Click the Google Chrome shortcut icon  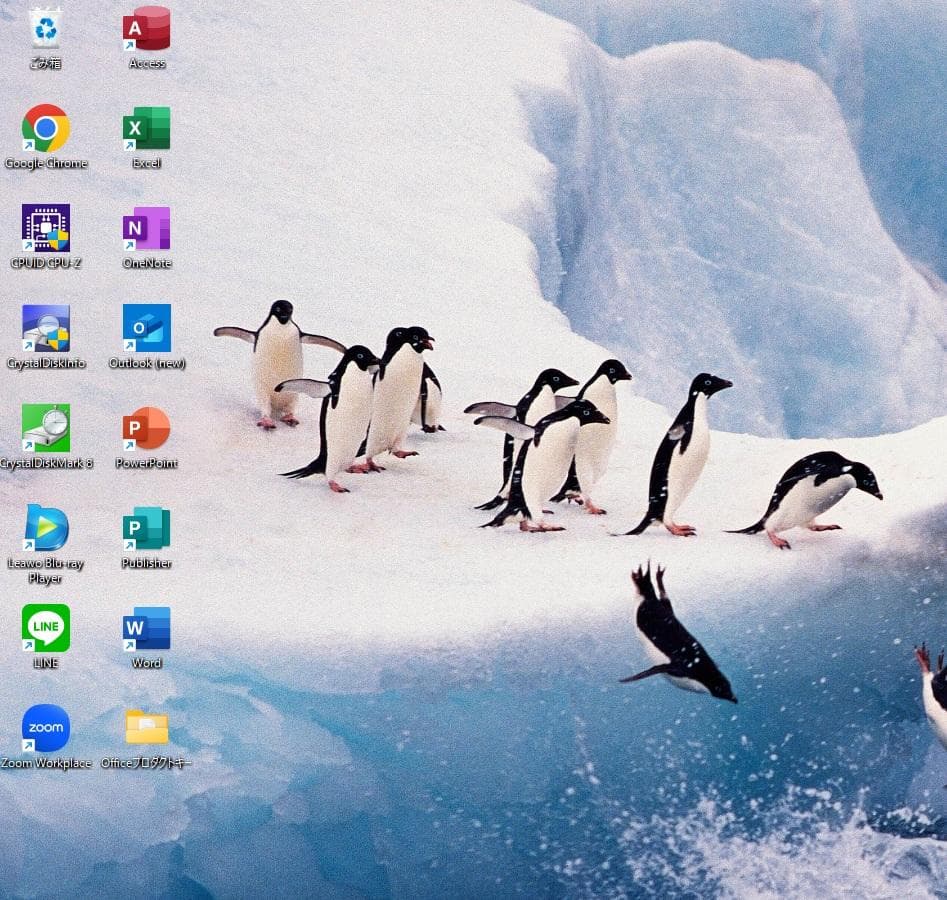[x=46, y=128]
